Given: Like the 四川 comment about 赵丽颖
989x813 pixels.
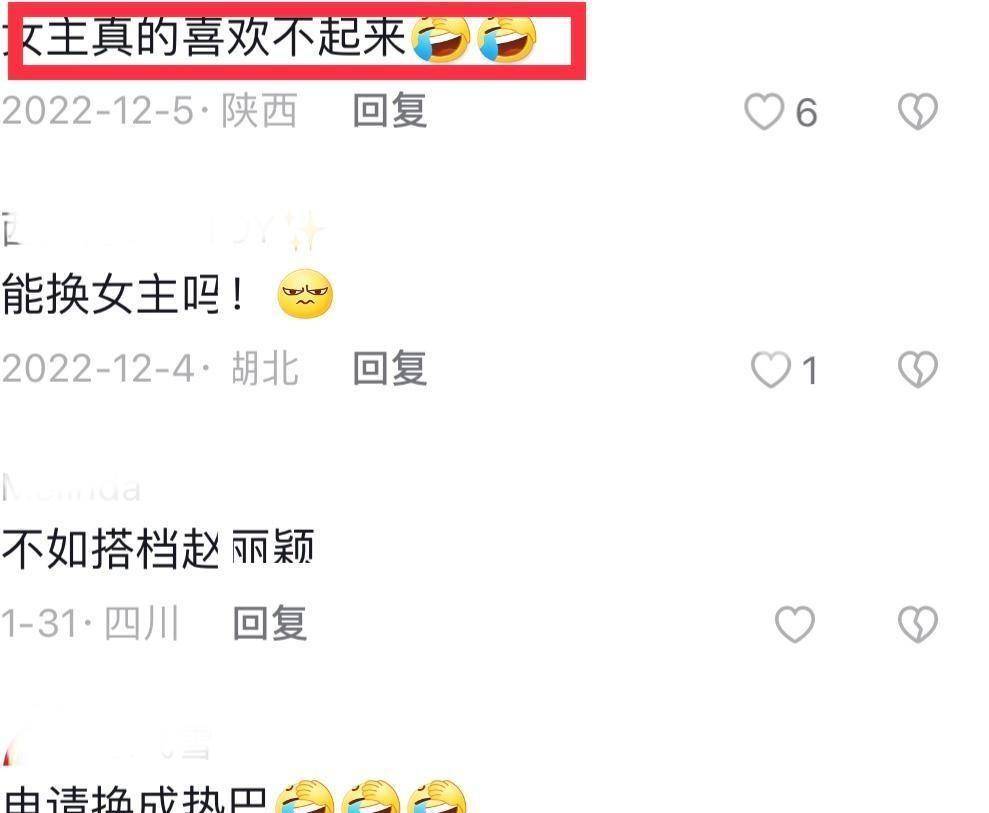Looking at the screenshot, I should click(x=795, y=624).
